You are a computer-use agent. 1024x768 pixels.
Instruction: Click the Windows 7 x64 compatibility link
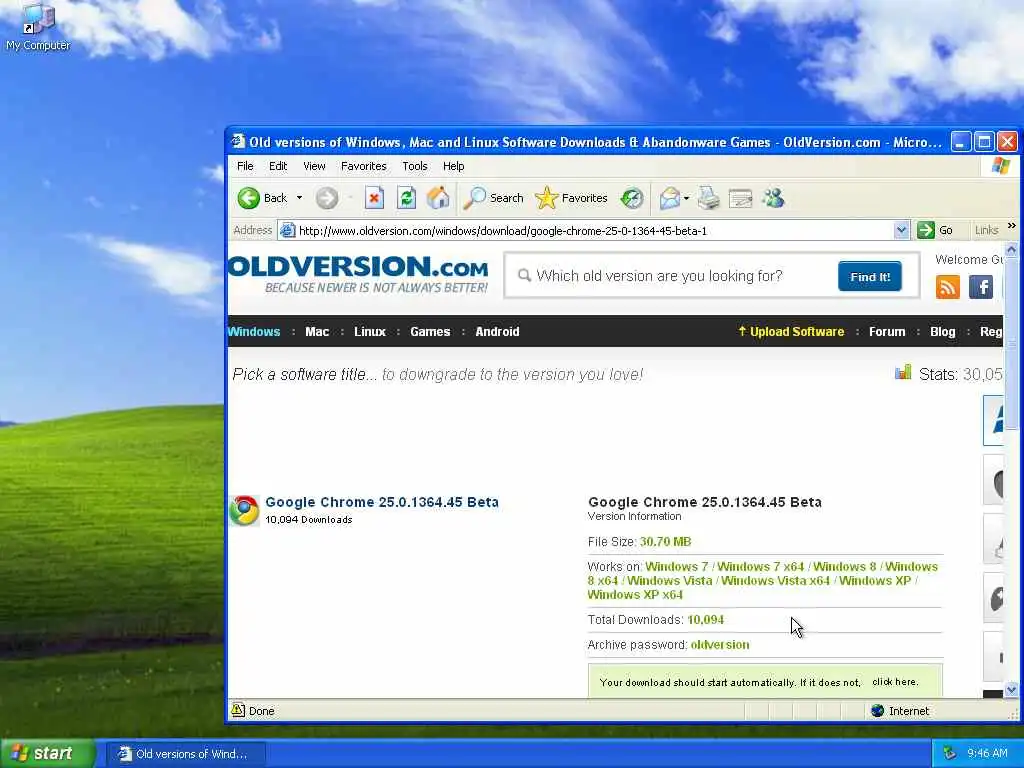(x=761, y=567)
